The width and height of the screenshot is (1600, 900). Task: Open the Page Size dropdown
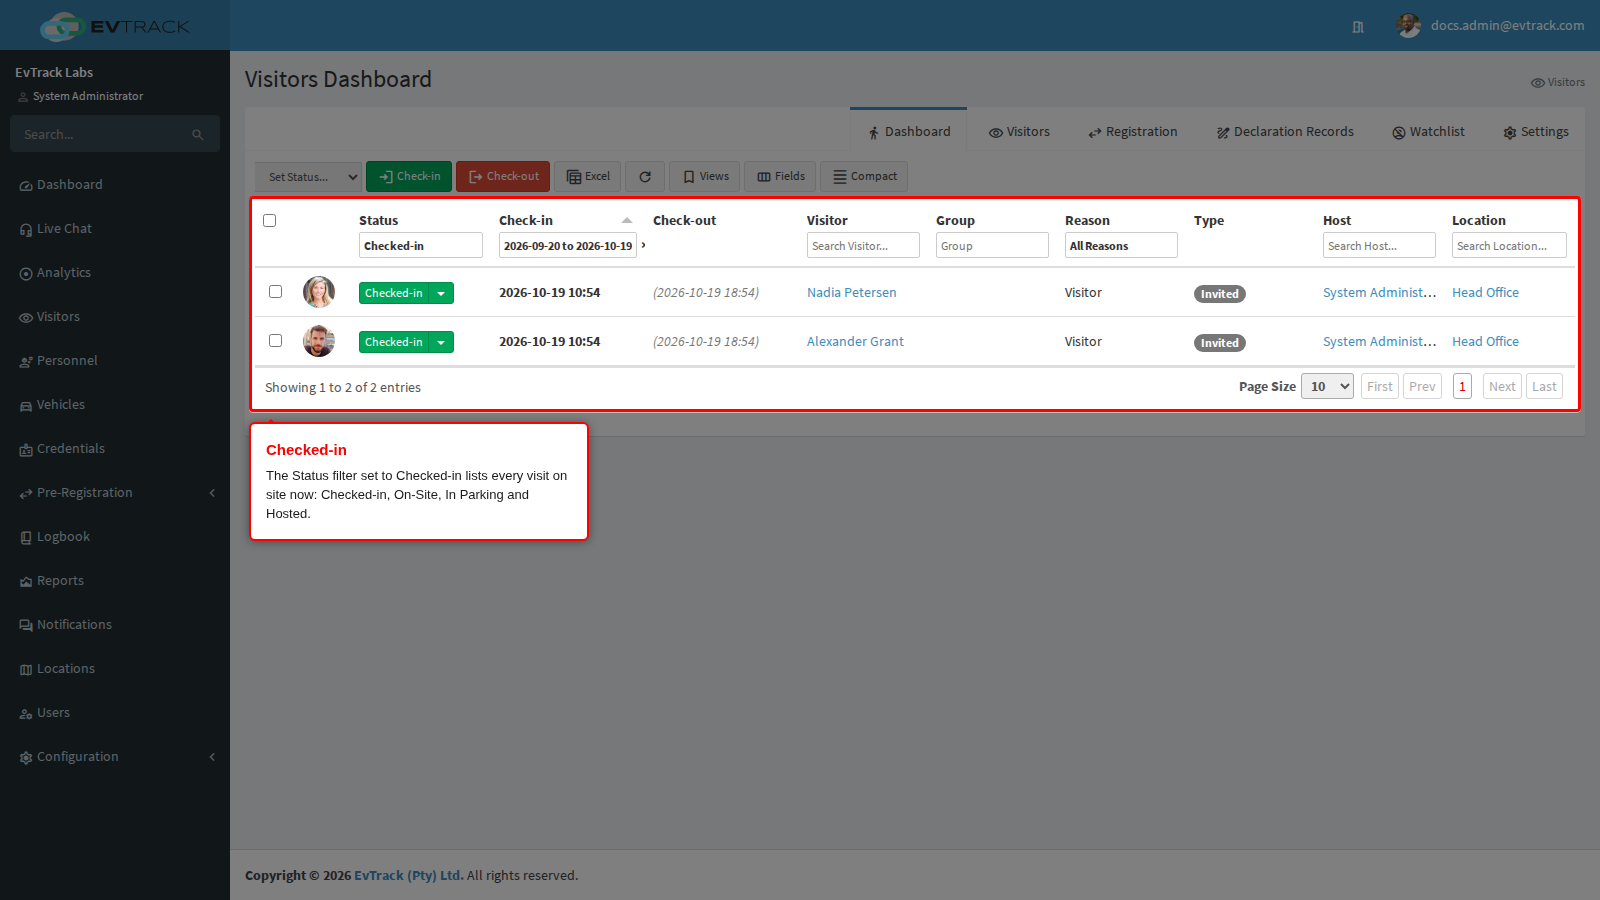(1327, 387)
